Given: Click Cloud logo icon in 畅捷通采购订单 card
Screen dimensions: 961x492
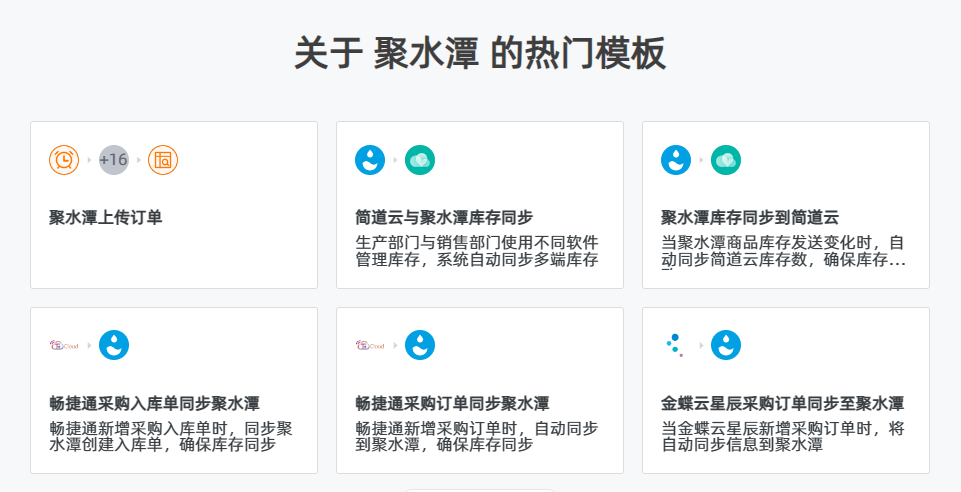Looking at the screenshot, I should 370,346.
